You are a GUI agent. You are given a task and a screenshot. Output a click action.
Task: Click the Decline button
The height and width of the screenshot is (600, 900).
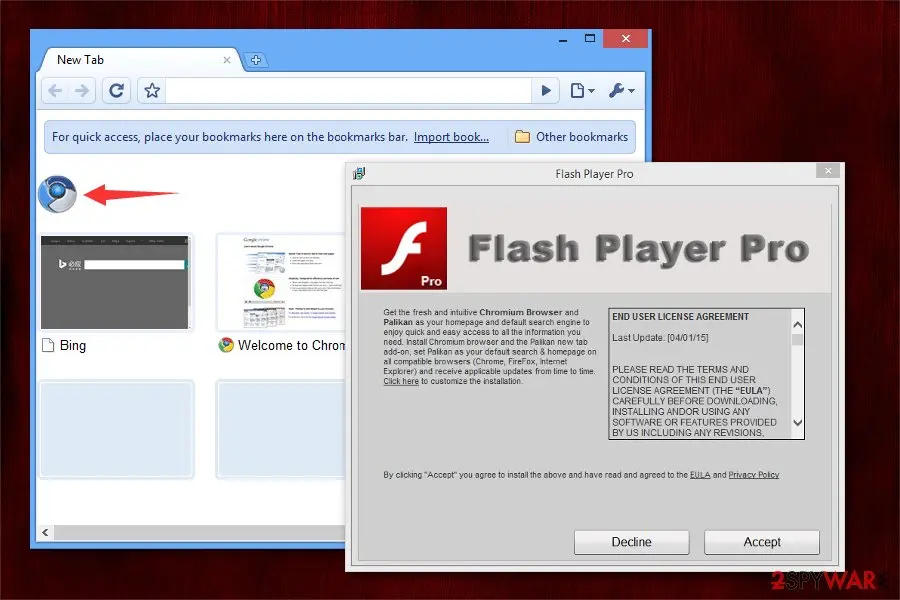click(631, 542)
